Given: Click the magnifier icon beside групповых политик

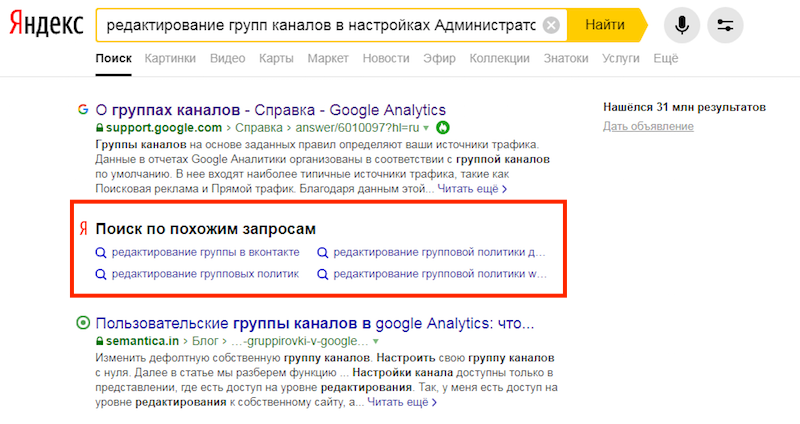Looking at the screenshot, I should coord(101,275).
